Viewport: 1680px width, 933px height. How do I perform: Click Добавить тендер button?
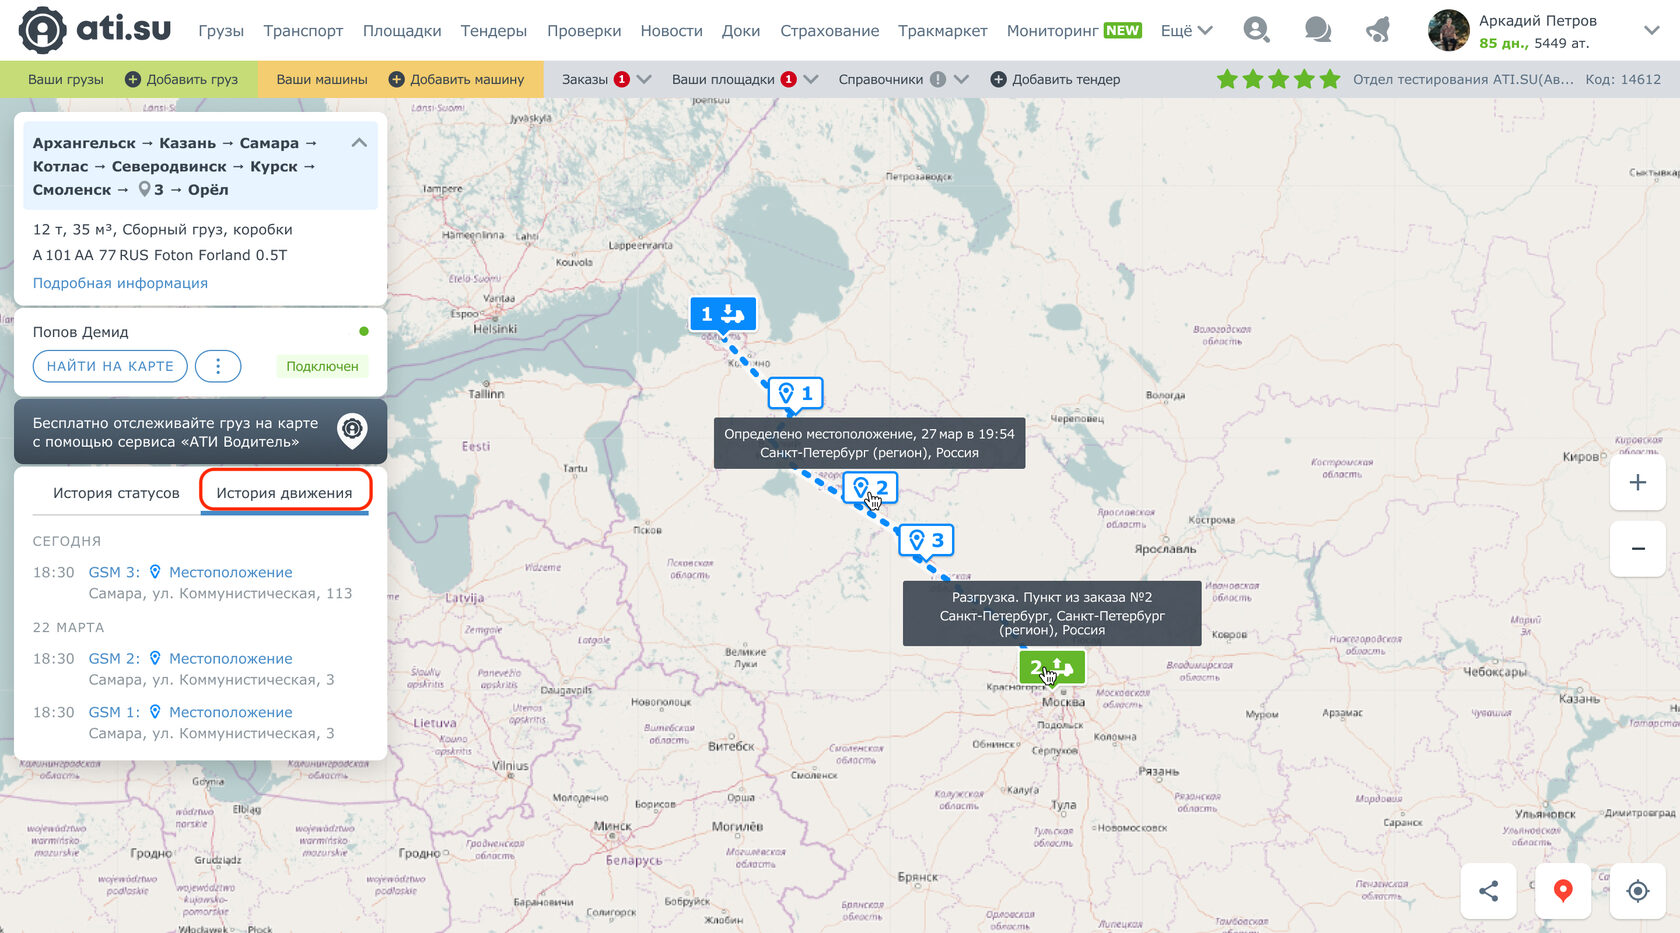1055,79
